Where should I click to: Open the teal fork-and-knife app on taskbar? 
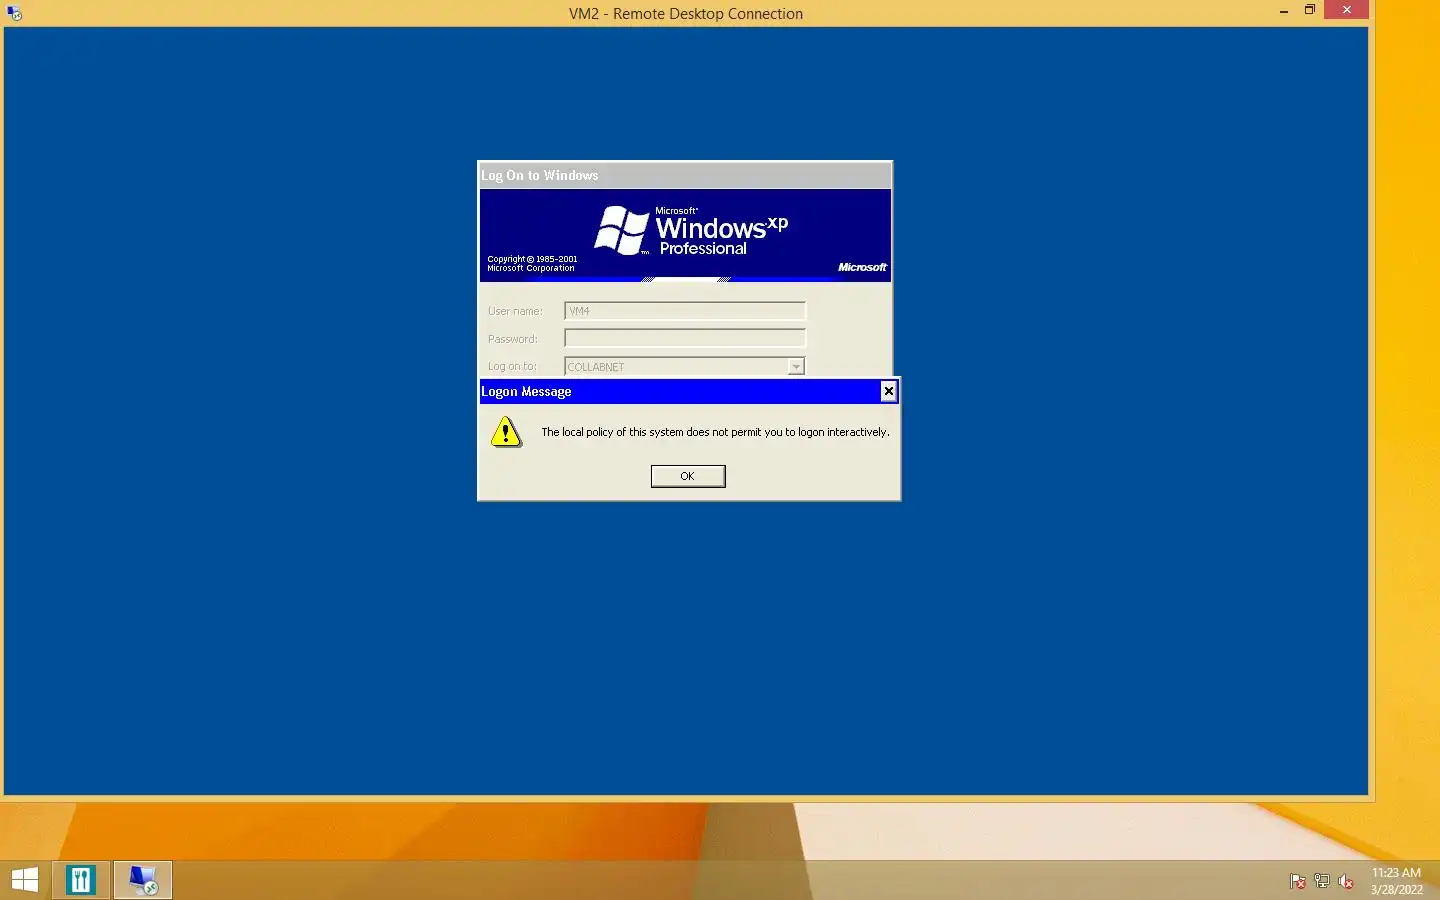click(80, 880)
